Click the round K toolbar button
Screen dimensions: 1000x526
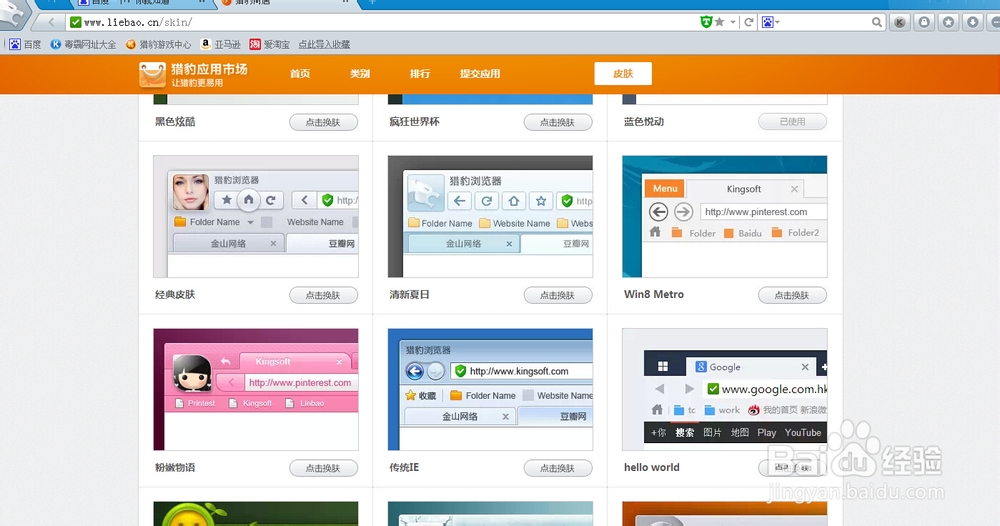(900, 22)
